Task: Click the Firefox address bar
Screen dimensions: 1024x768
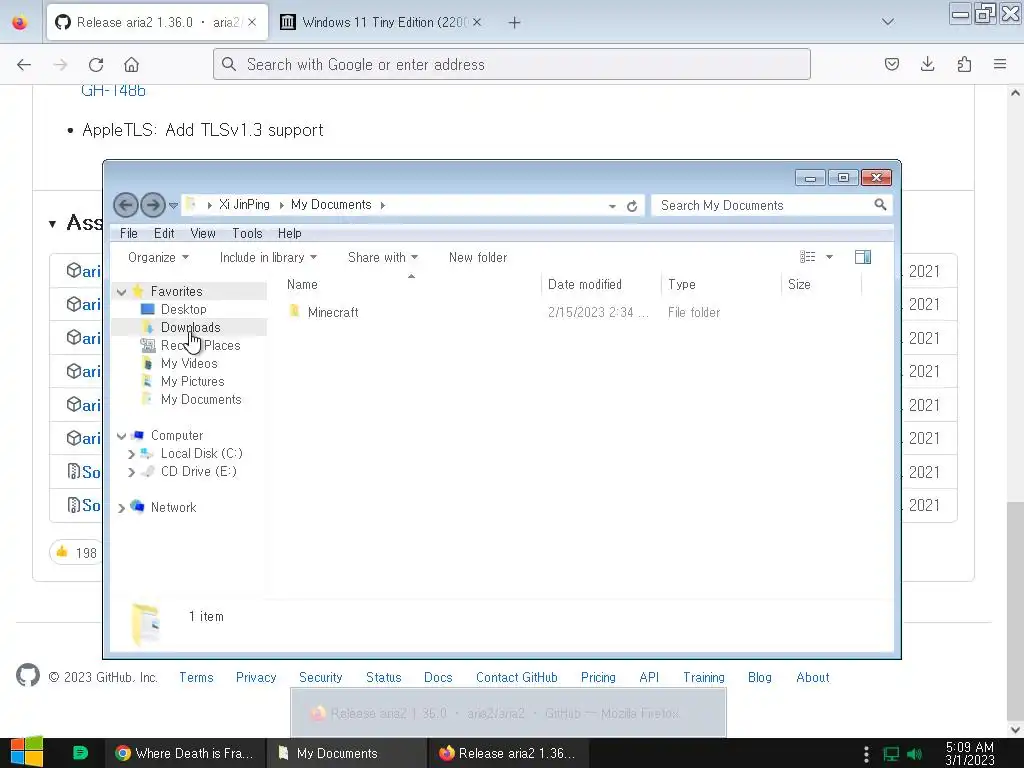Action: [511, 64]
